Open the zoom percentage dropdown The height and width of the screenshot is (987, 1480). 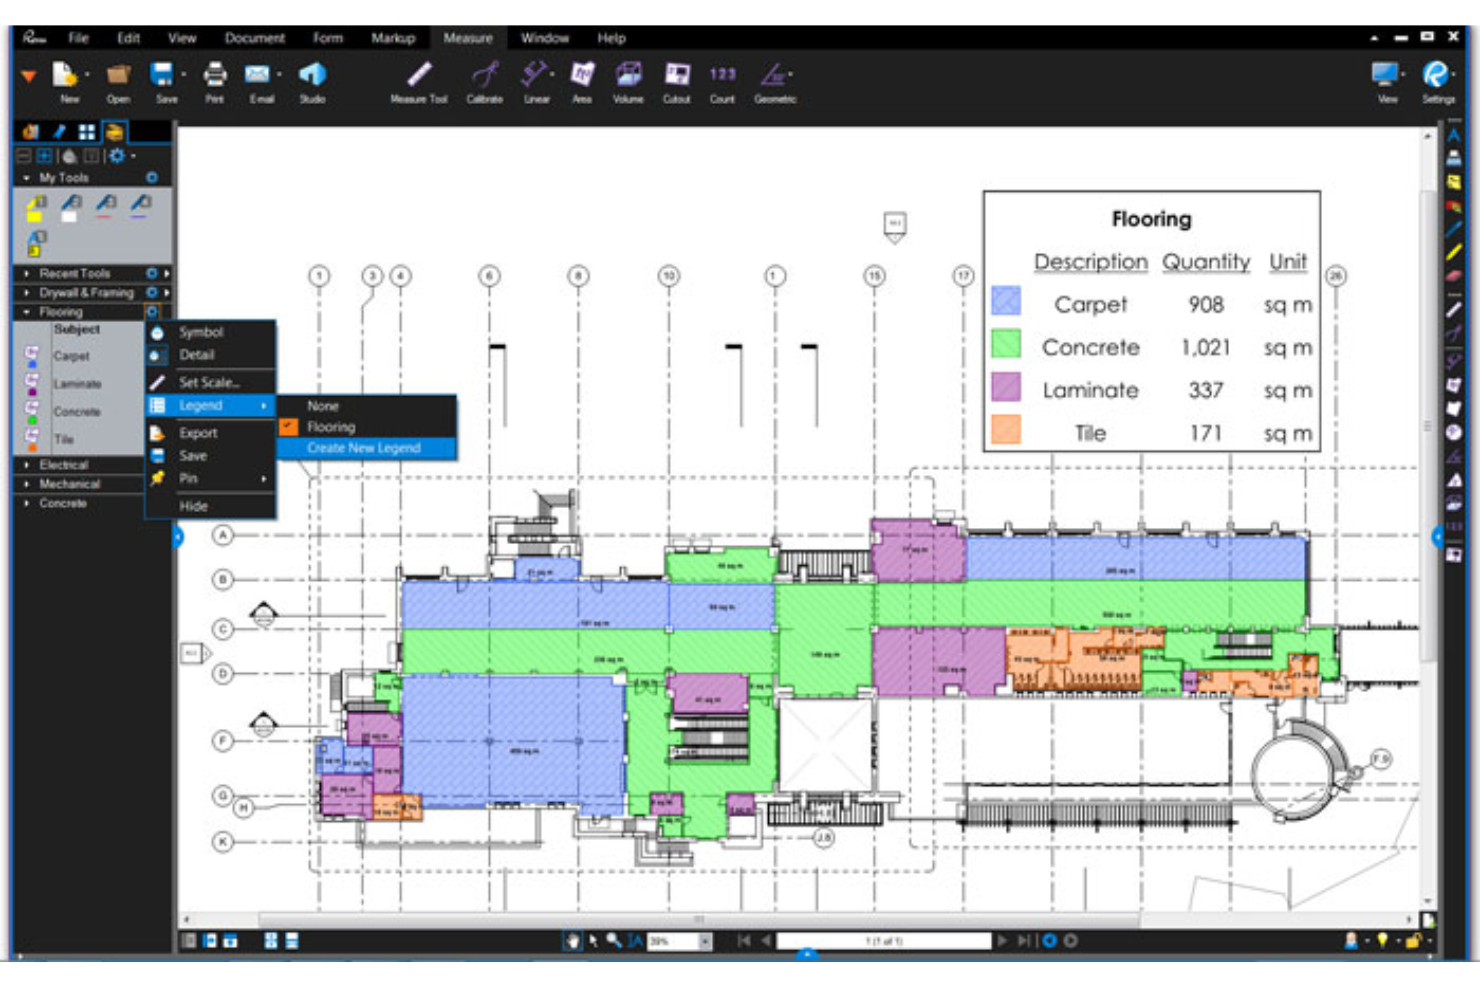[705, 940]
